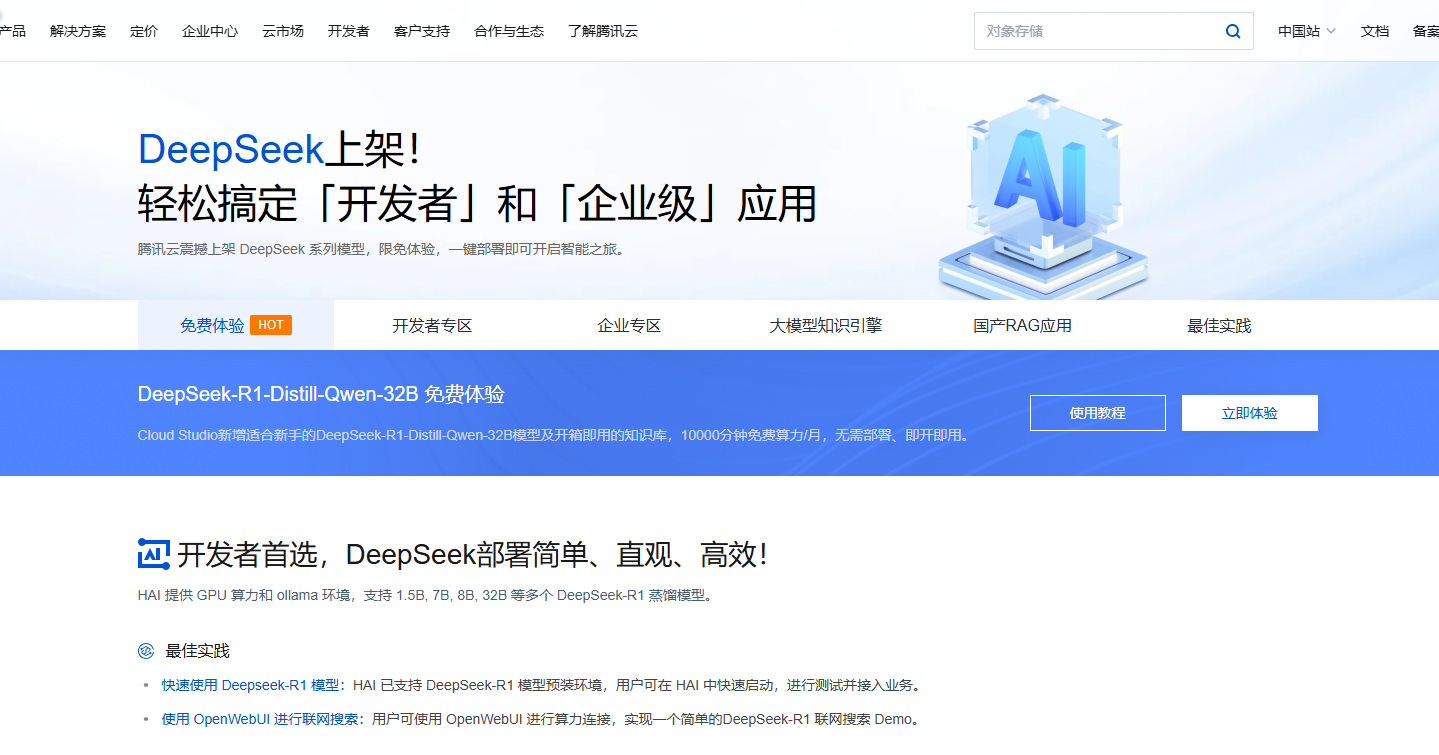Viewport: 1439px width, 755px height.
Task: Open the 企业中心 menu
Action: pos(210,31)
